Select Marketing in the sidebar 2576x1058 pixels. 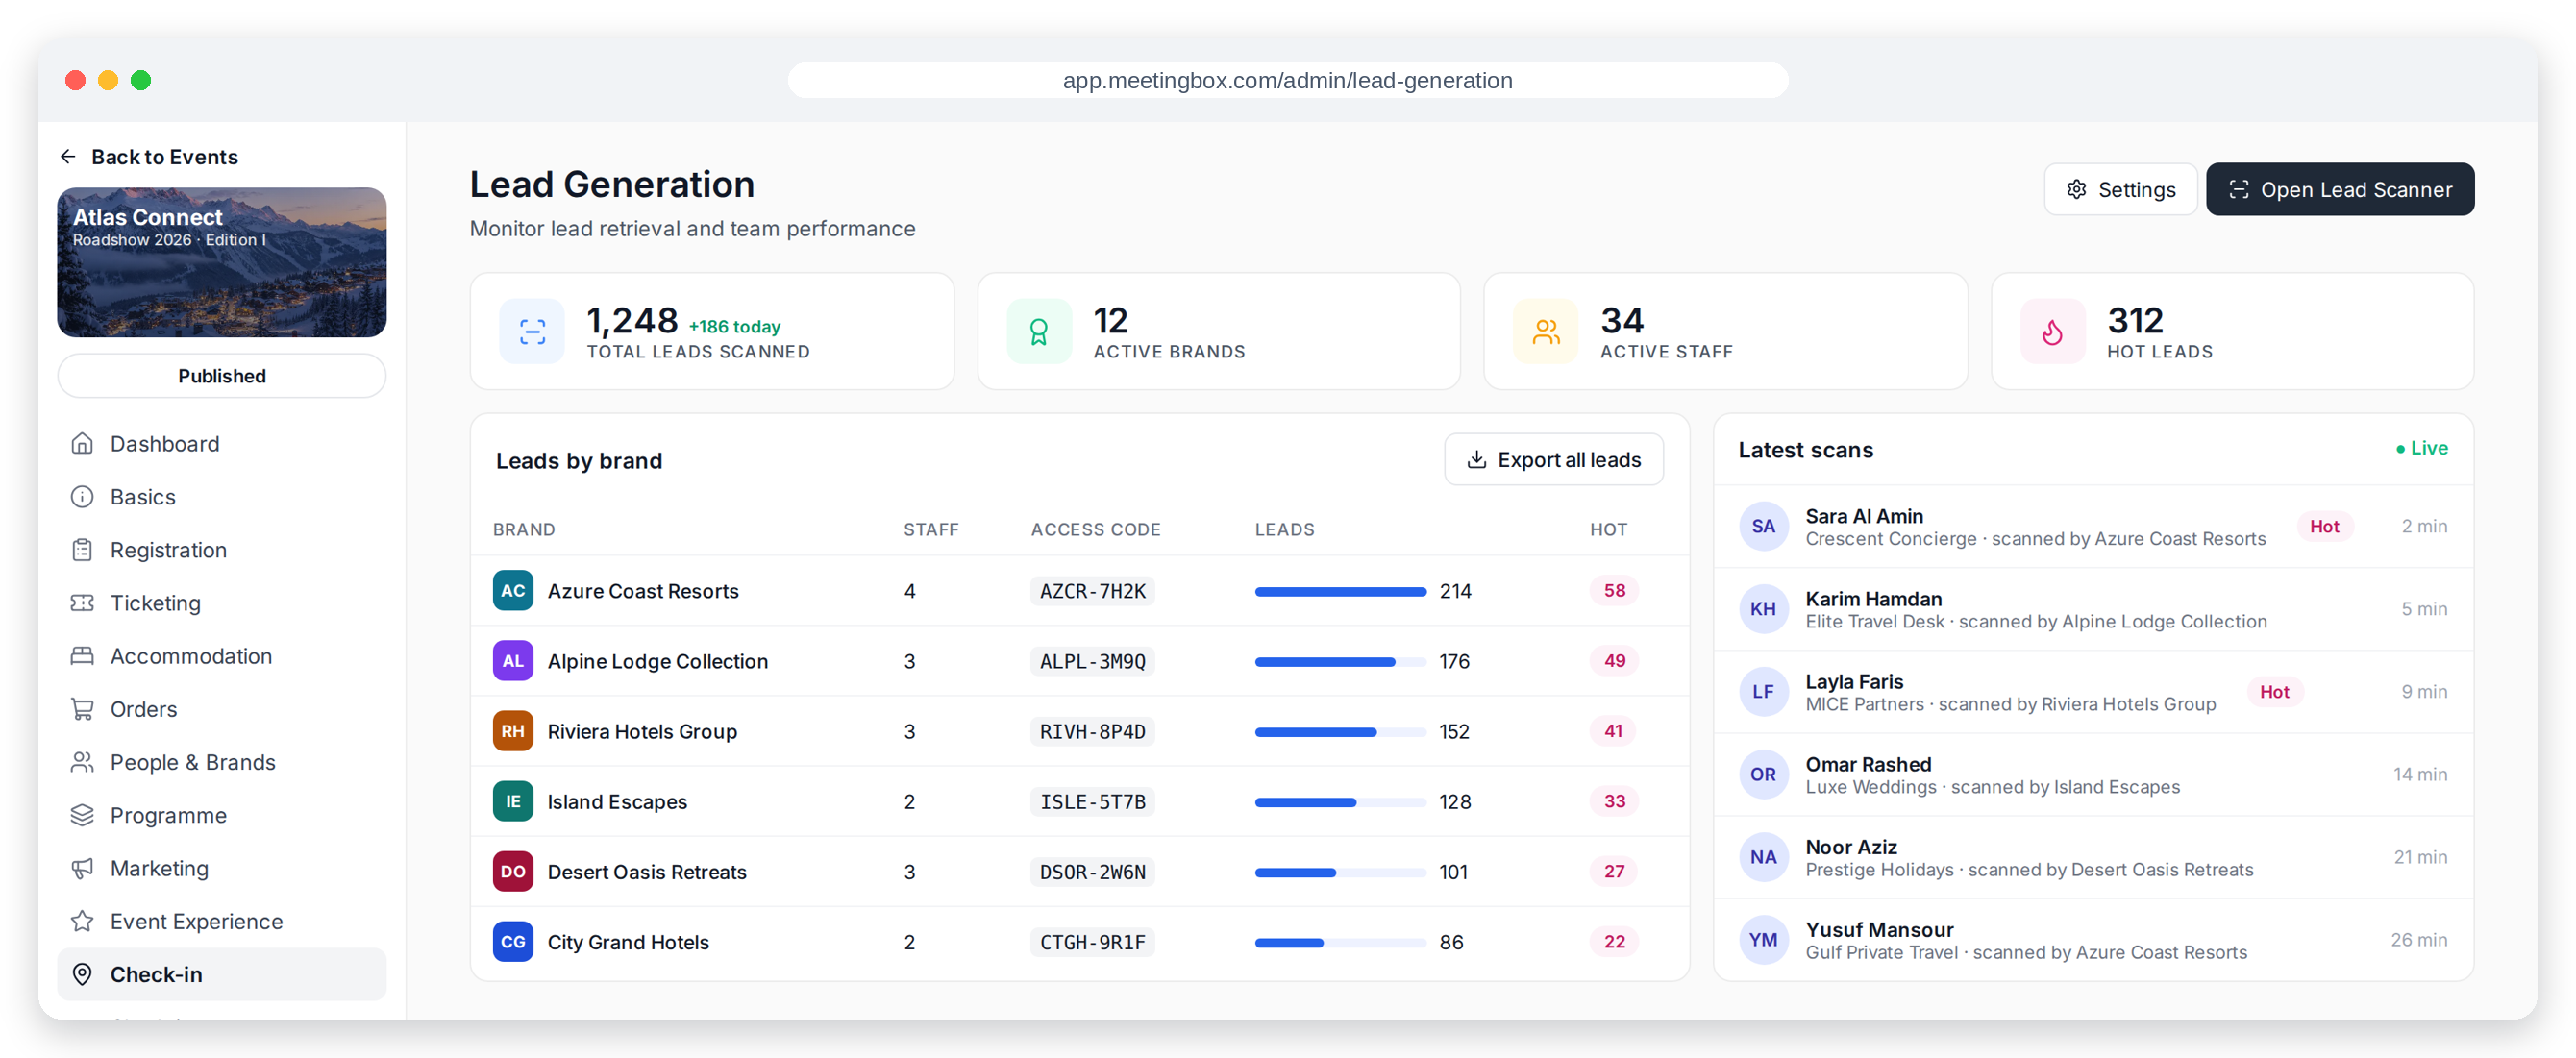point(221,867)
